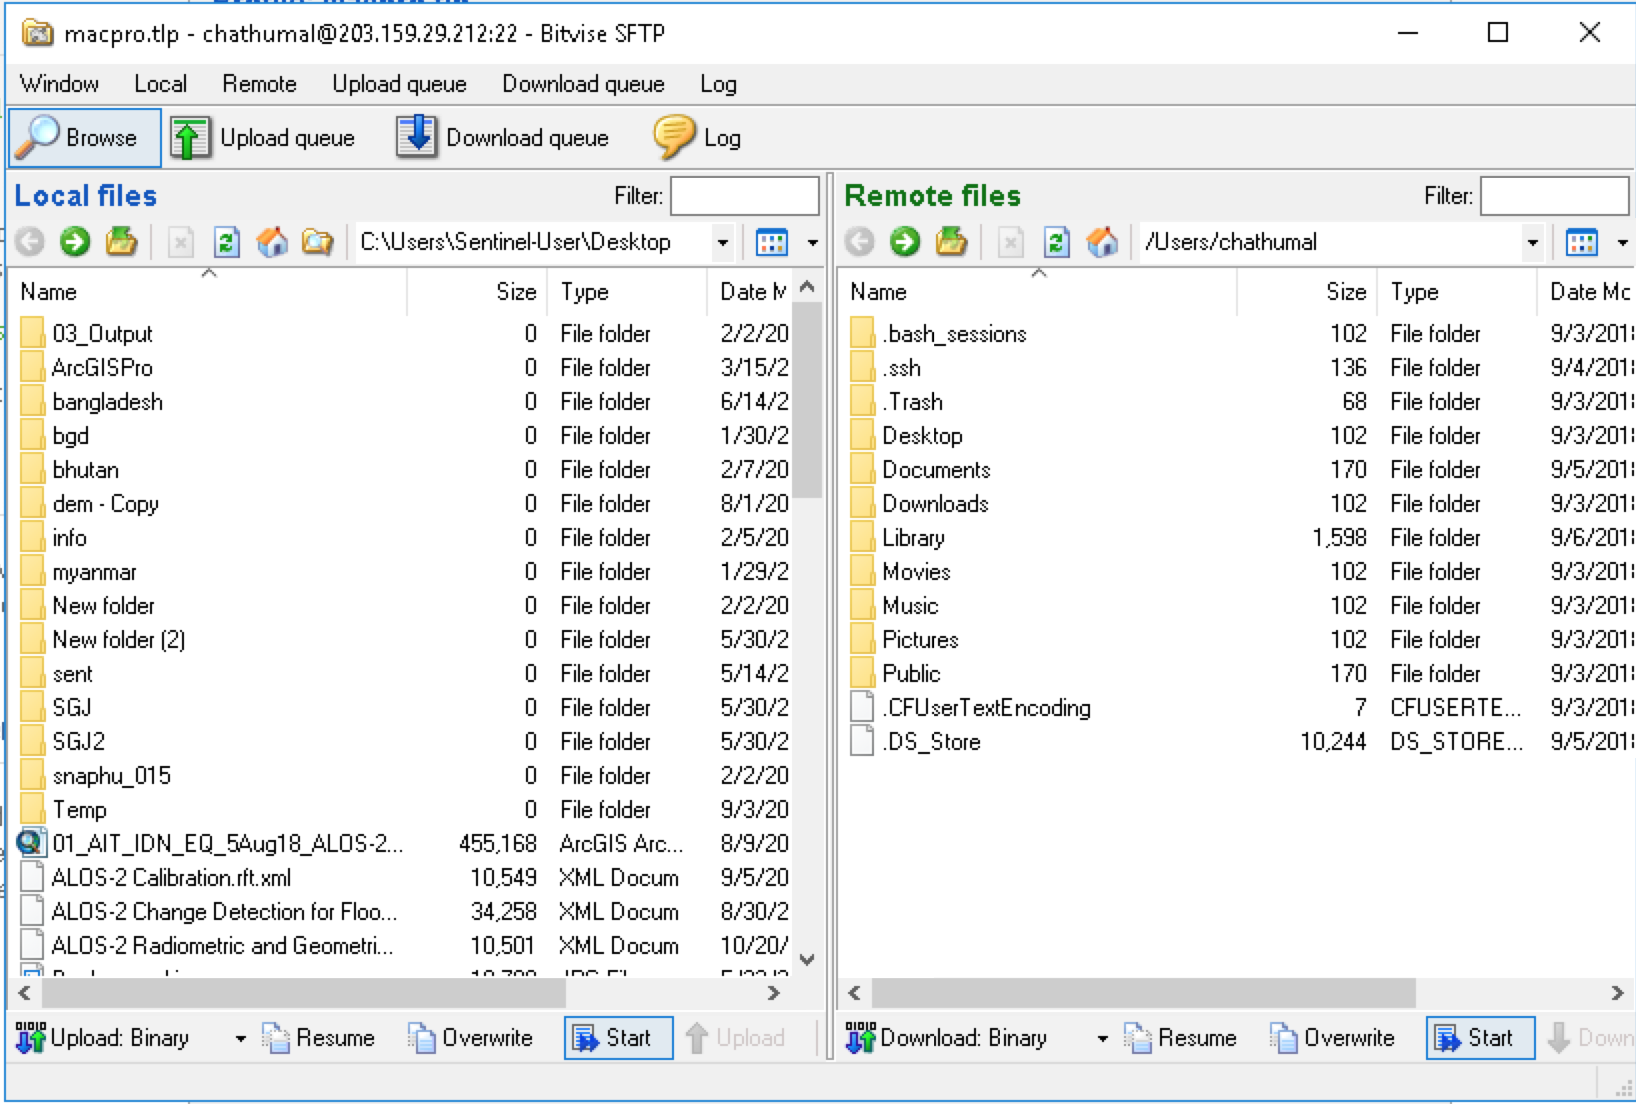
Task: Open Upload Binary mode dropdown arrow
Action: pos(240,1038)
